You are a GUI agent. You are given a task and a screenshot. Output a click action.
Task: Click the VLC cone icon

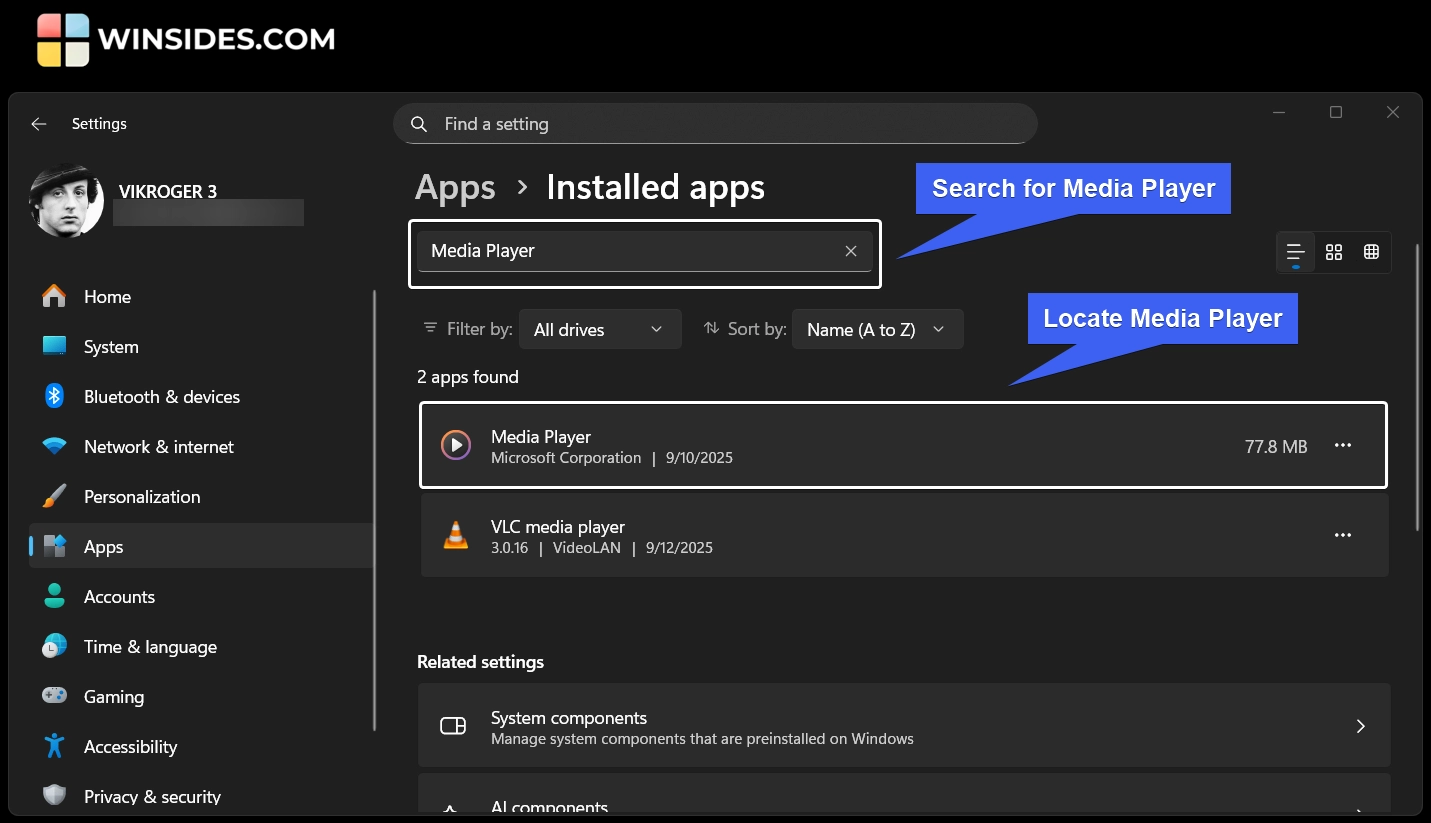pyautogui.click(x=456, y=536)
